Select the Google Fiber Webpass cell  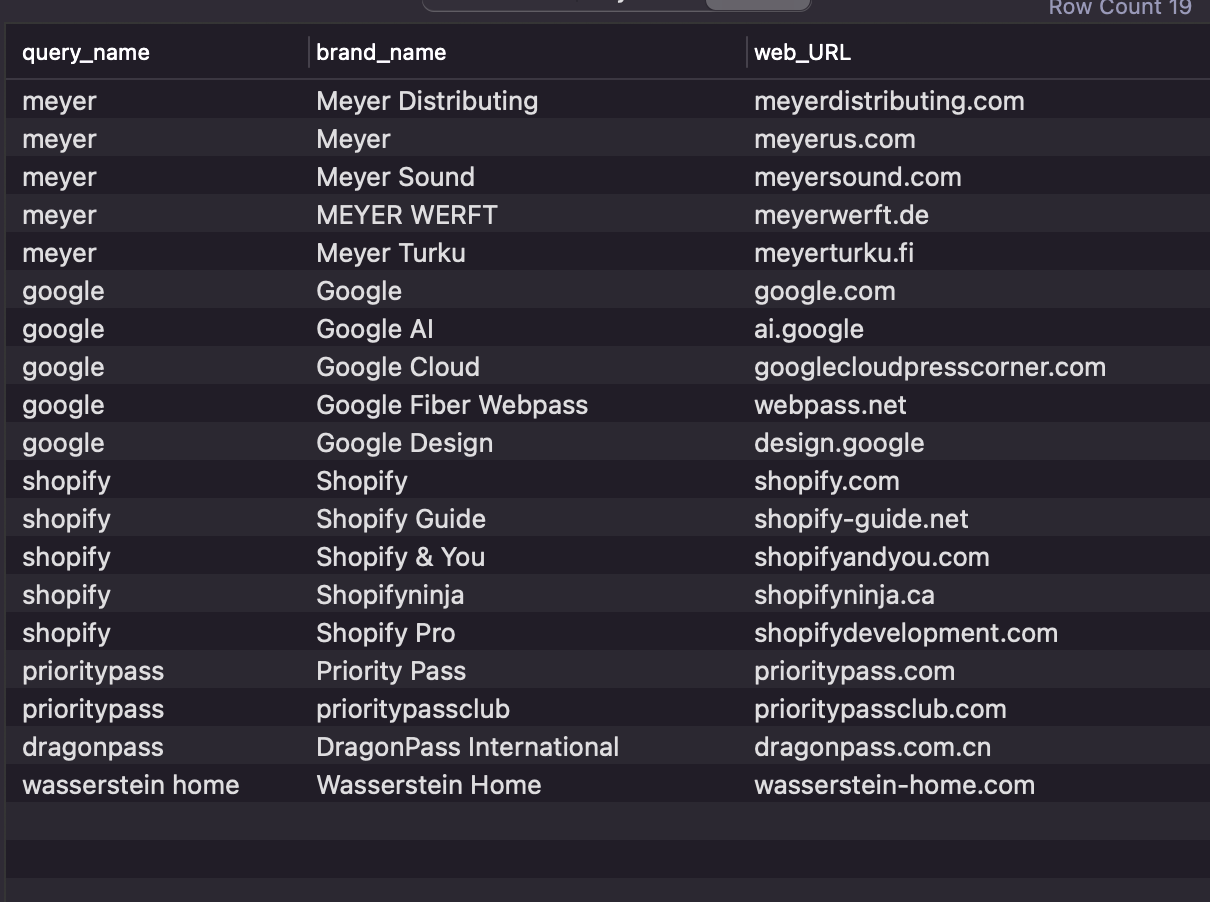point(452,405)
